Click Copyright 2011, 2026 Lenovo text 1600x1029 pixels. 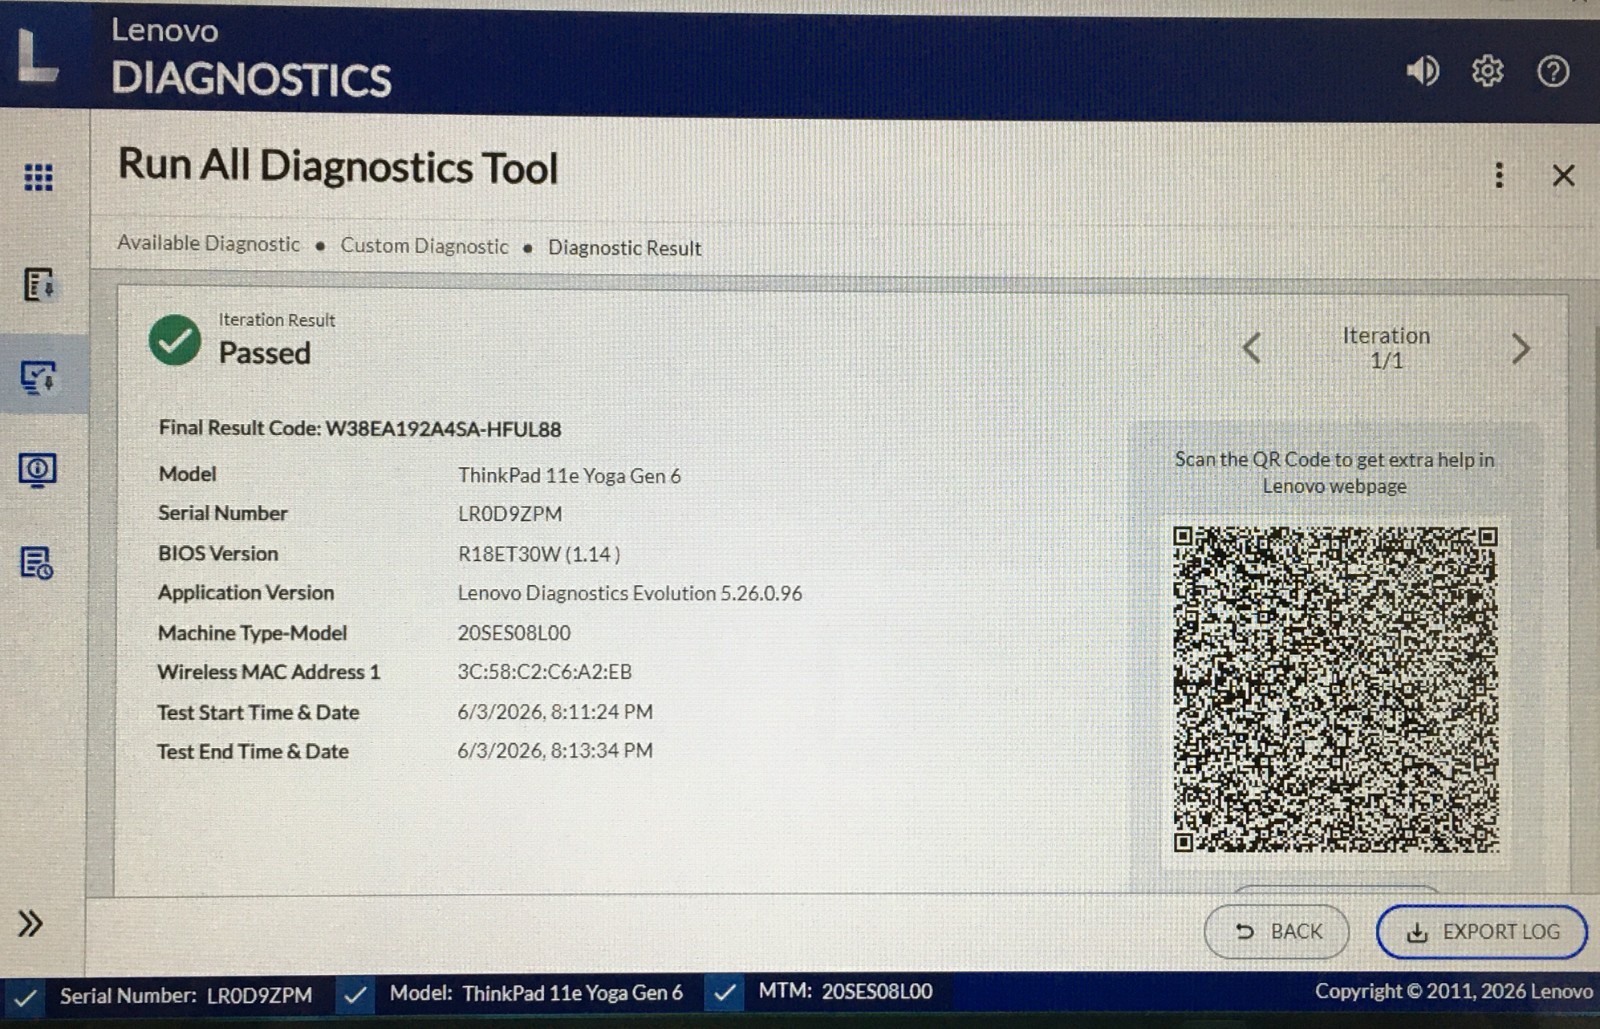[1453, 991]
